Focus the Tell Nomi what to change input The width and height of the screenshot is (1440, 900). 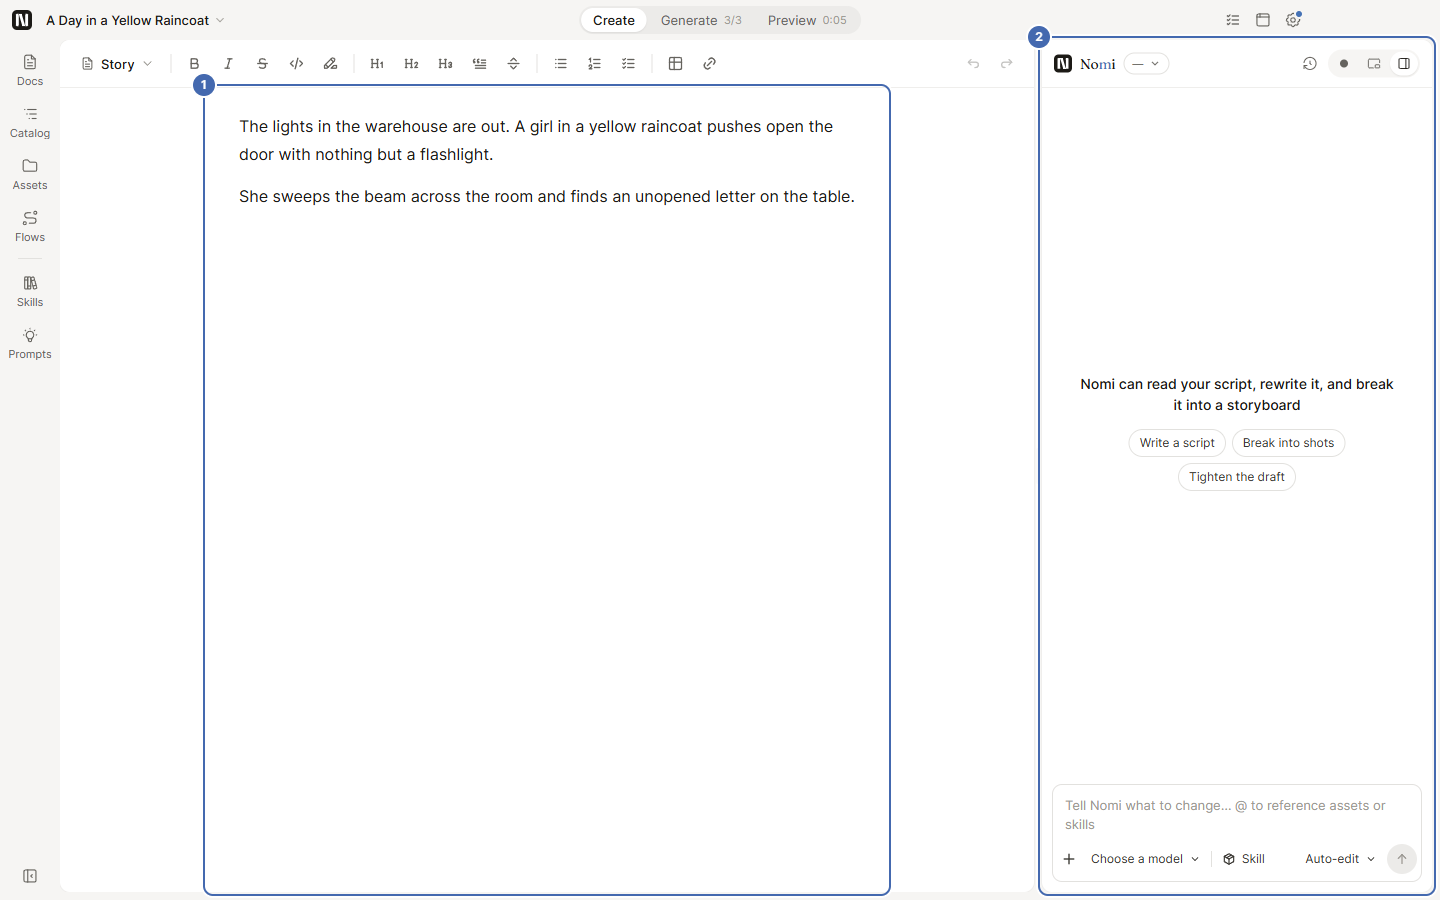pos(1237,815)
